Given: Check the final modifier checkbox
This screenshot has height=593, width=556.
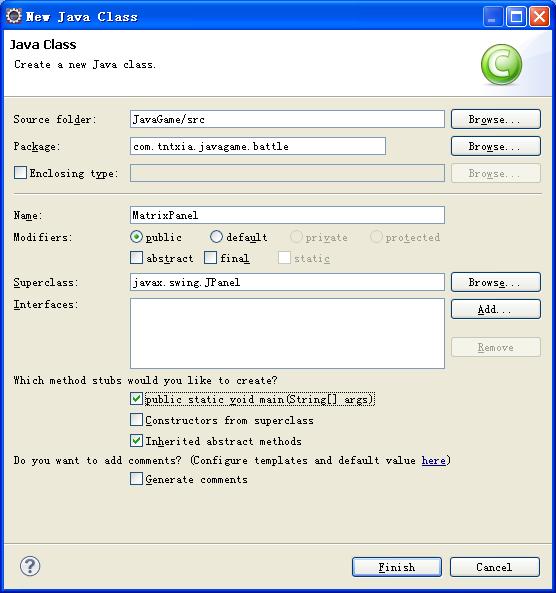Looking at the screenshot, I should click(x=210, y=258).
